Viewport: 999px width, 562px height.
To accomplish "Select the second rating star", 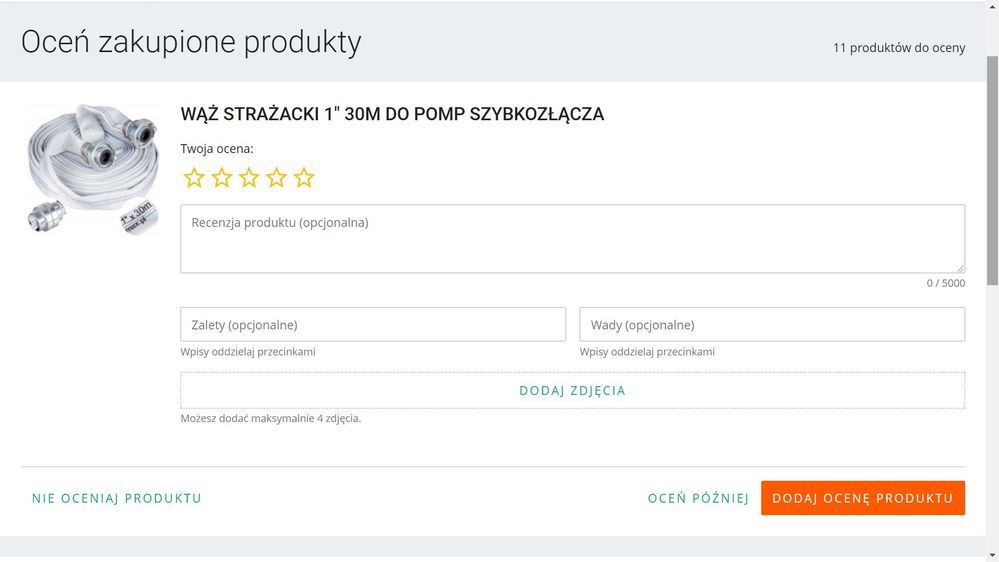I will [x=222, y=178].
